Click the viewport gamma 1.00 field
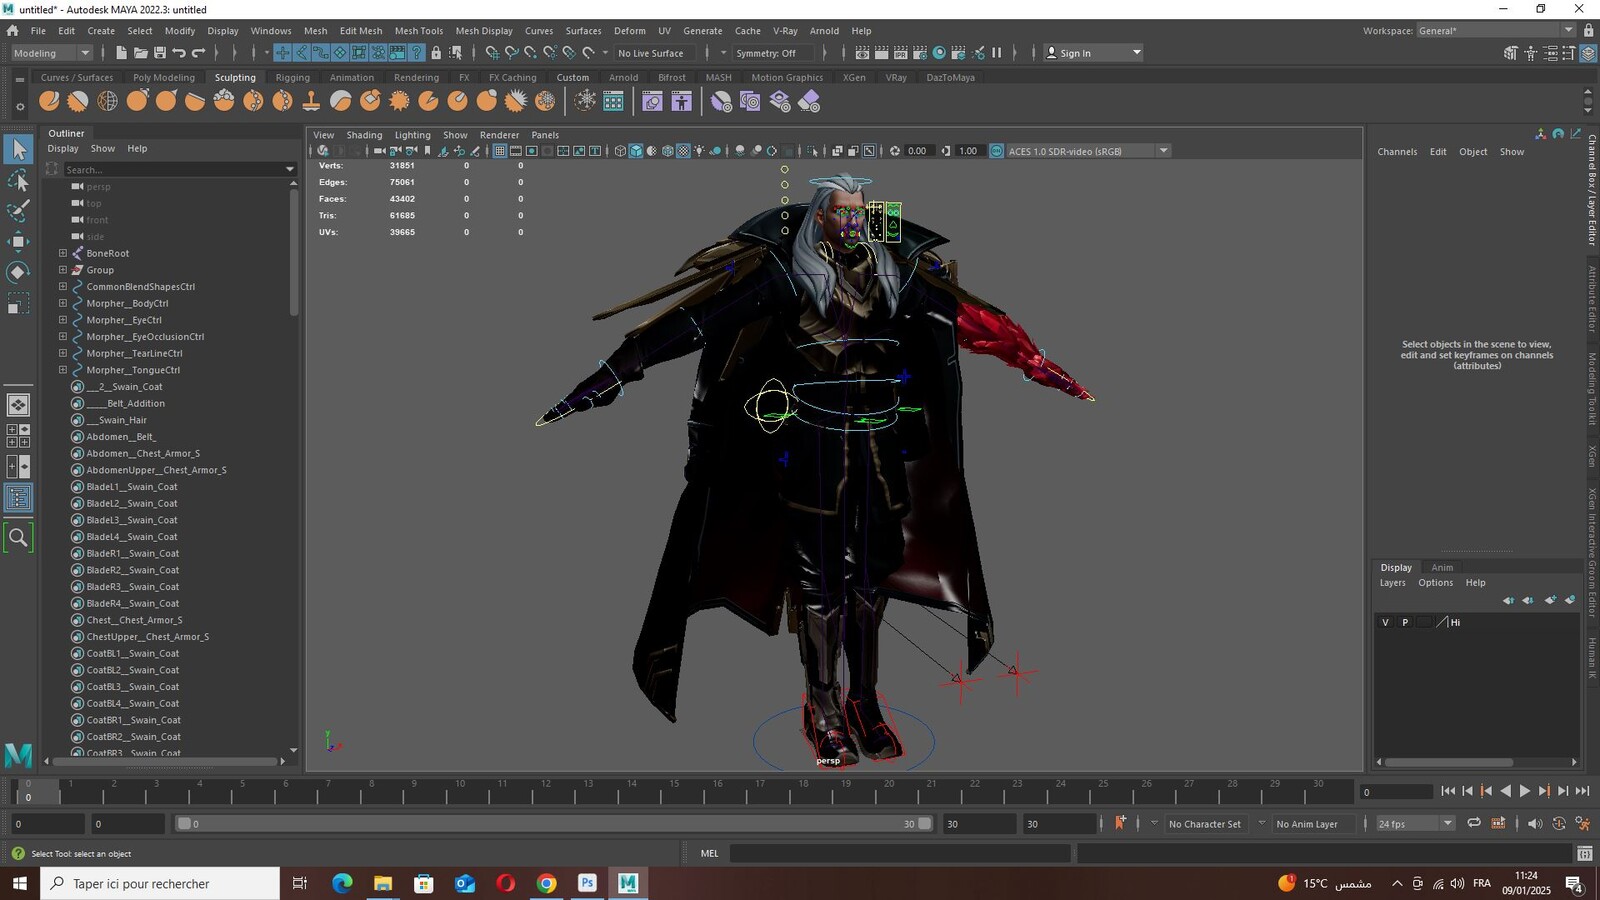Viewport: 1600px width, 900px height. click(968, 151)
